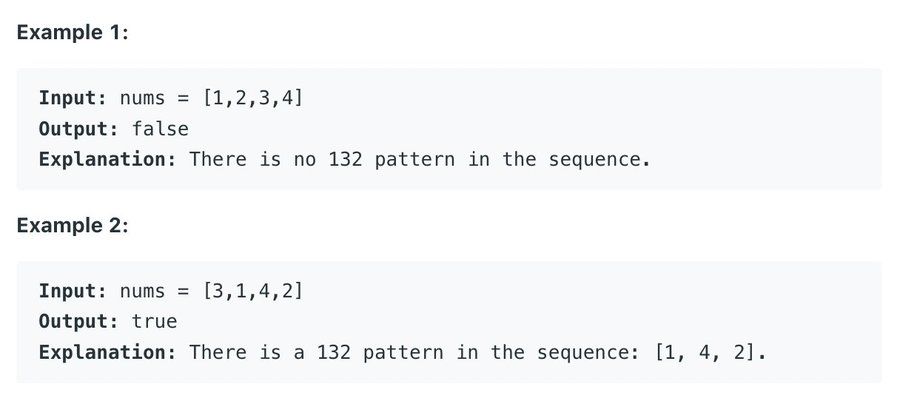Click the Input label in Example 2
The image size is (900, 401).
click(73, 291)
